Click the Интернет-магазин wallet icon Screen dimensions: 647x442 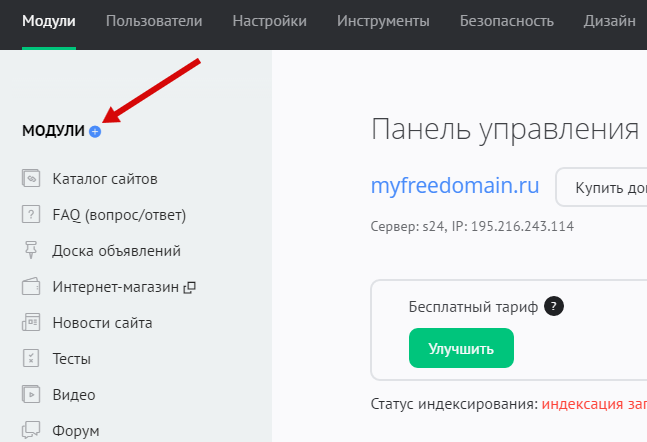pyautogui.click(x=30, y=287)
